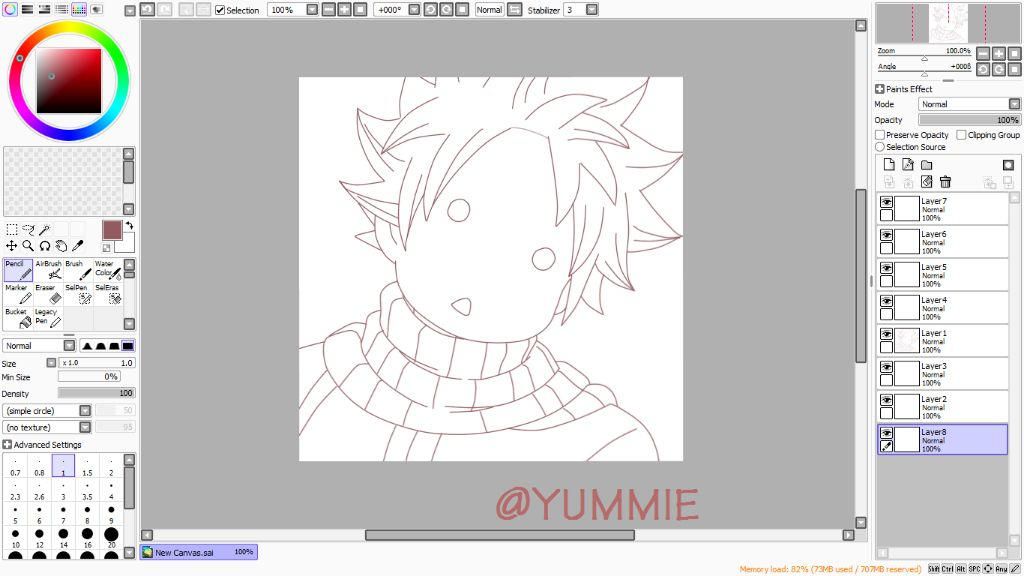Open the rotation angle +000° dropdown

tap(414, 10)
